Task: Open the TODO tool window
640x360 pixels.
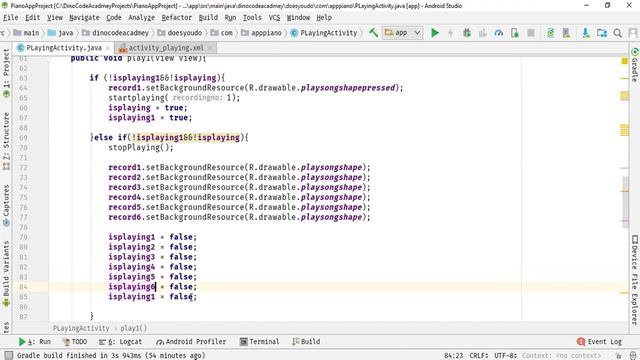Action: click(x=74, y=342)
